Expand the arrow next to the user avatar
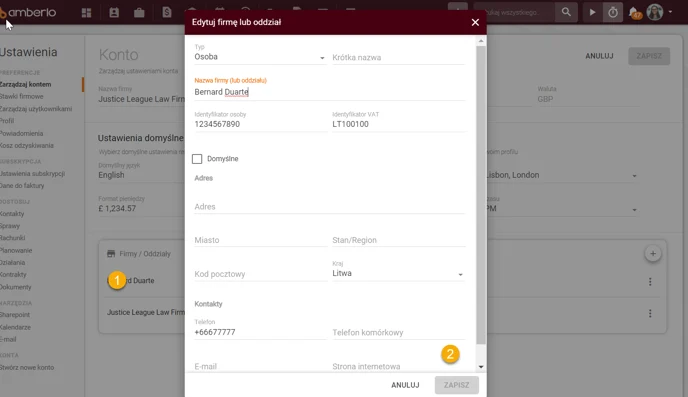 coord(670,12)
